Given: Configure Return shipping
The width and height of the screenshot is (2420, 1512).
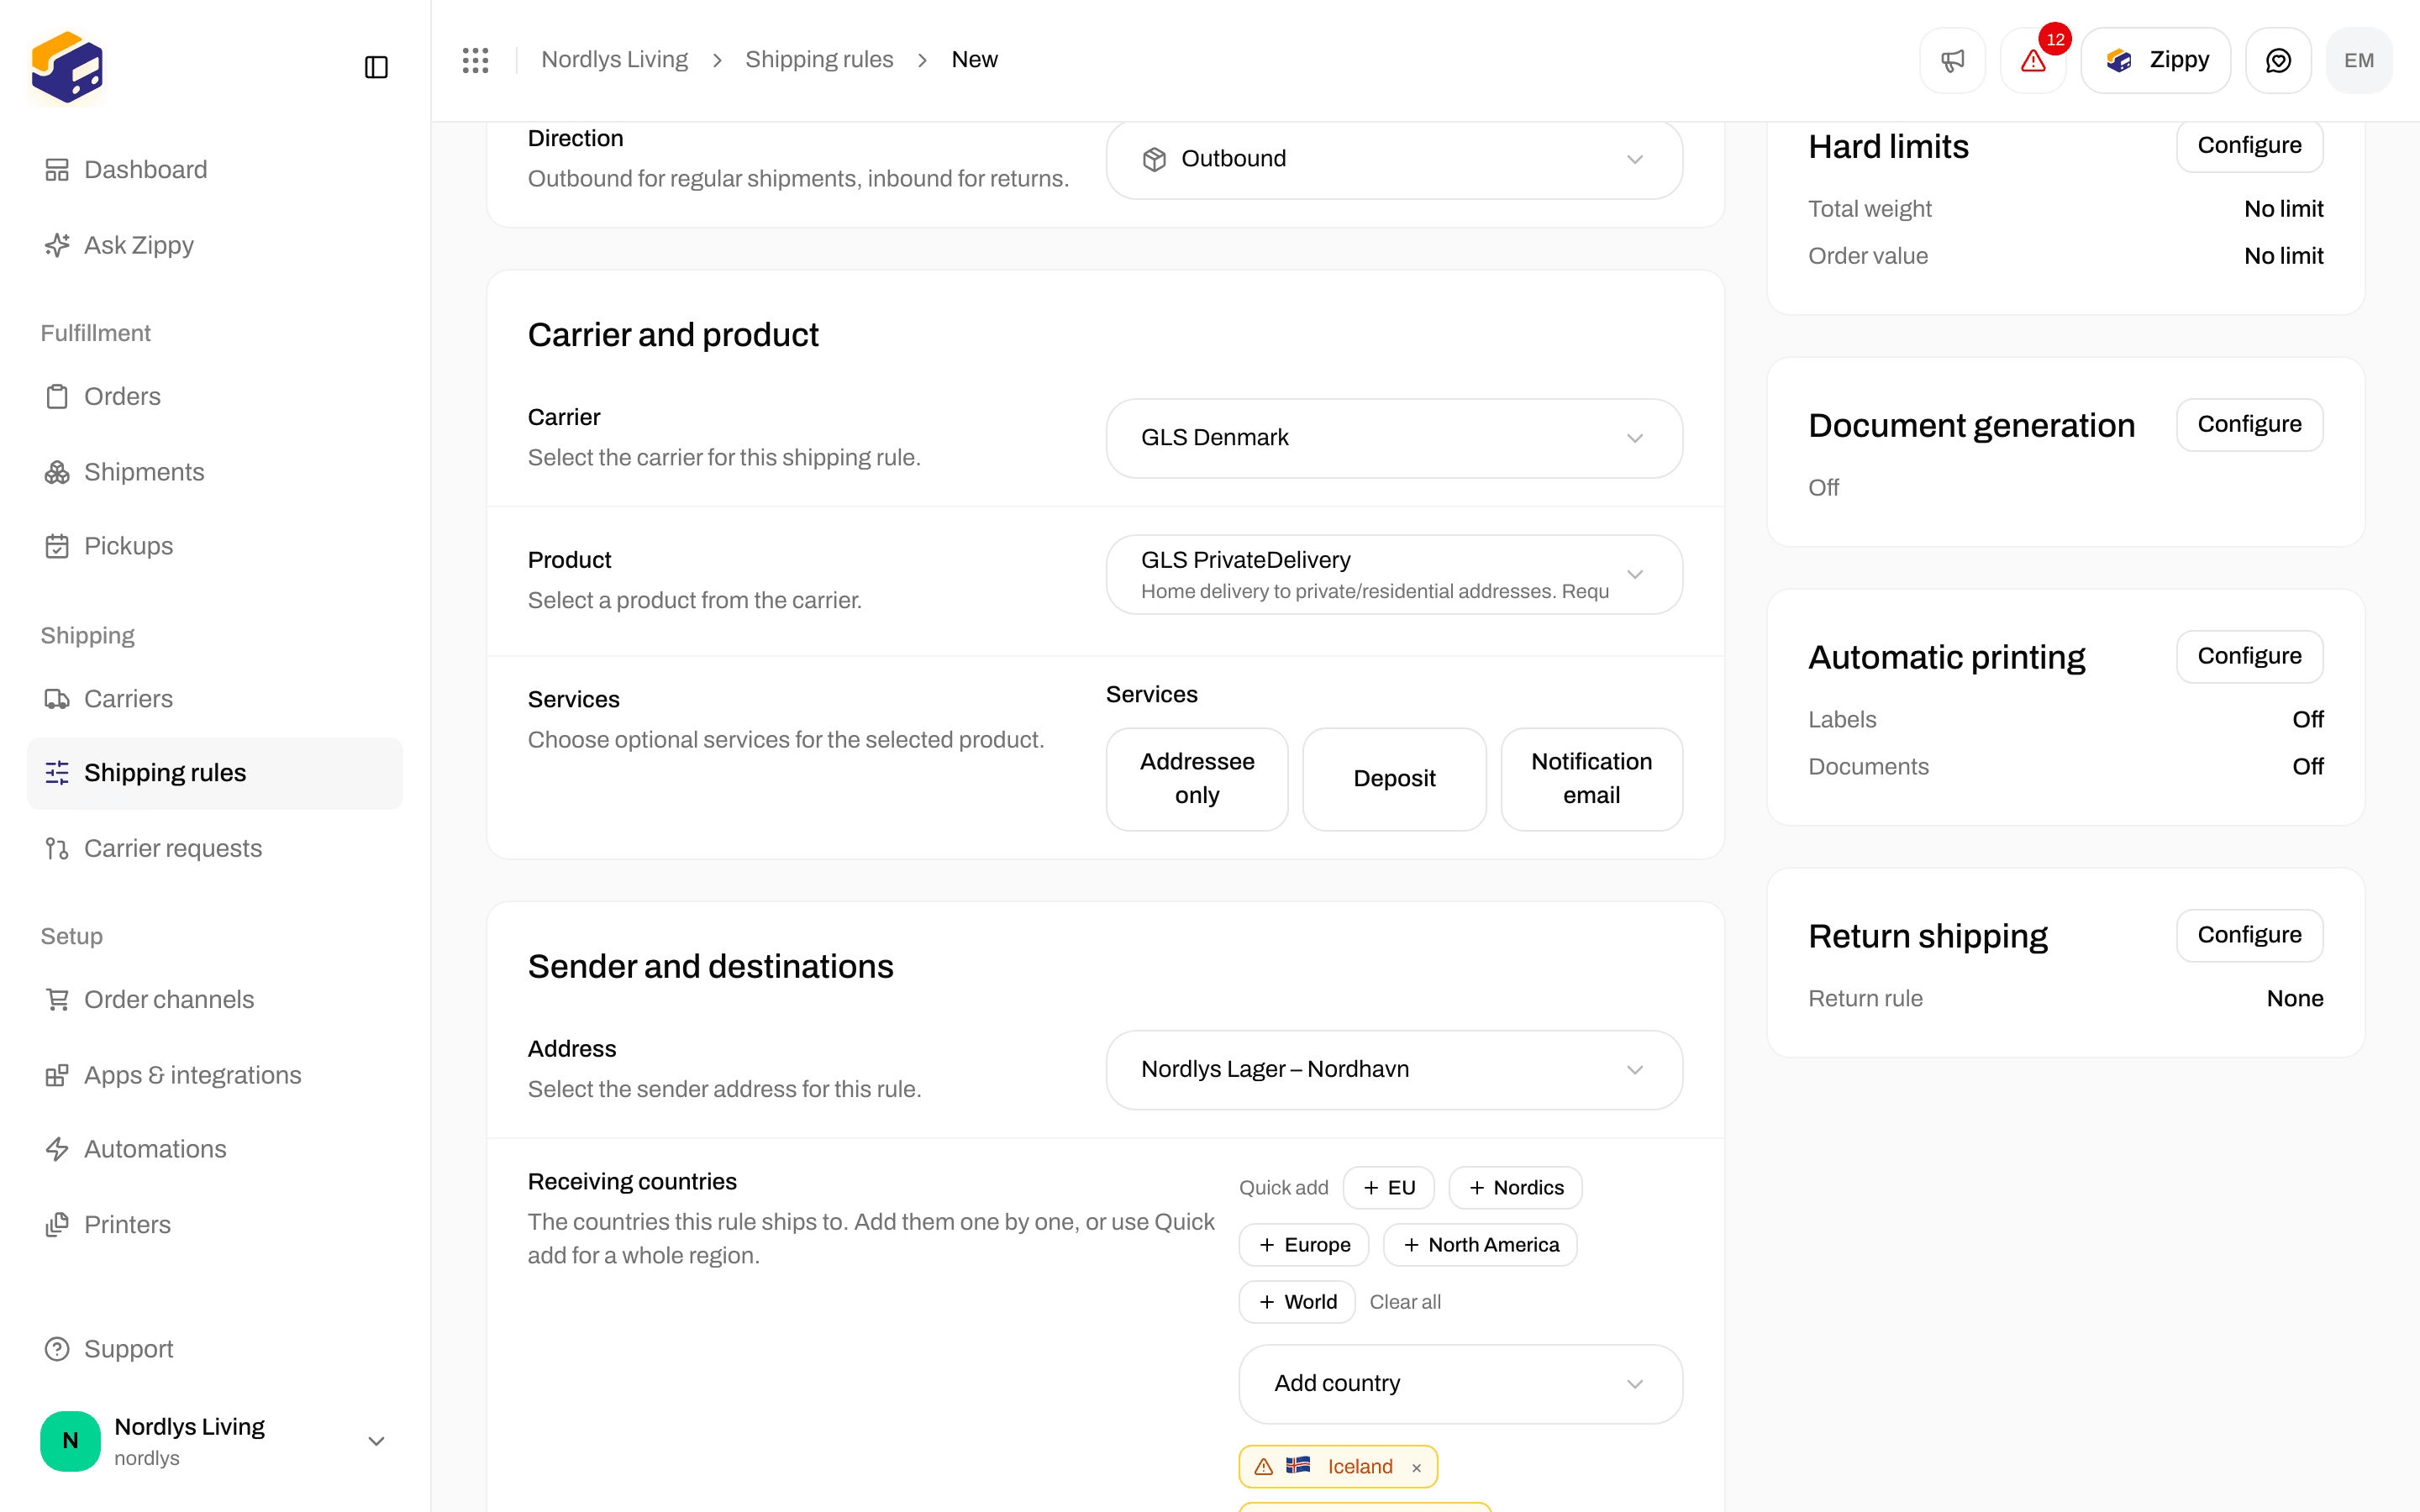Looking at the screenshot, I should click(2249, 936).
